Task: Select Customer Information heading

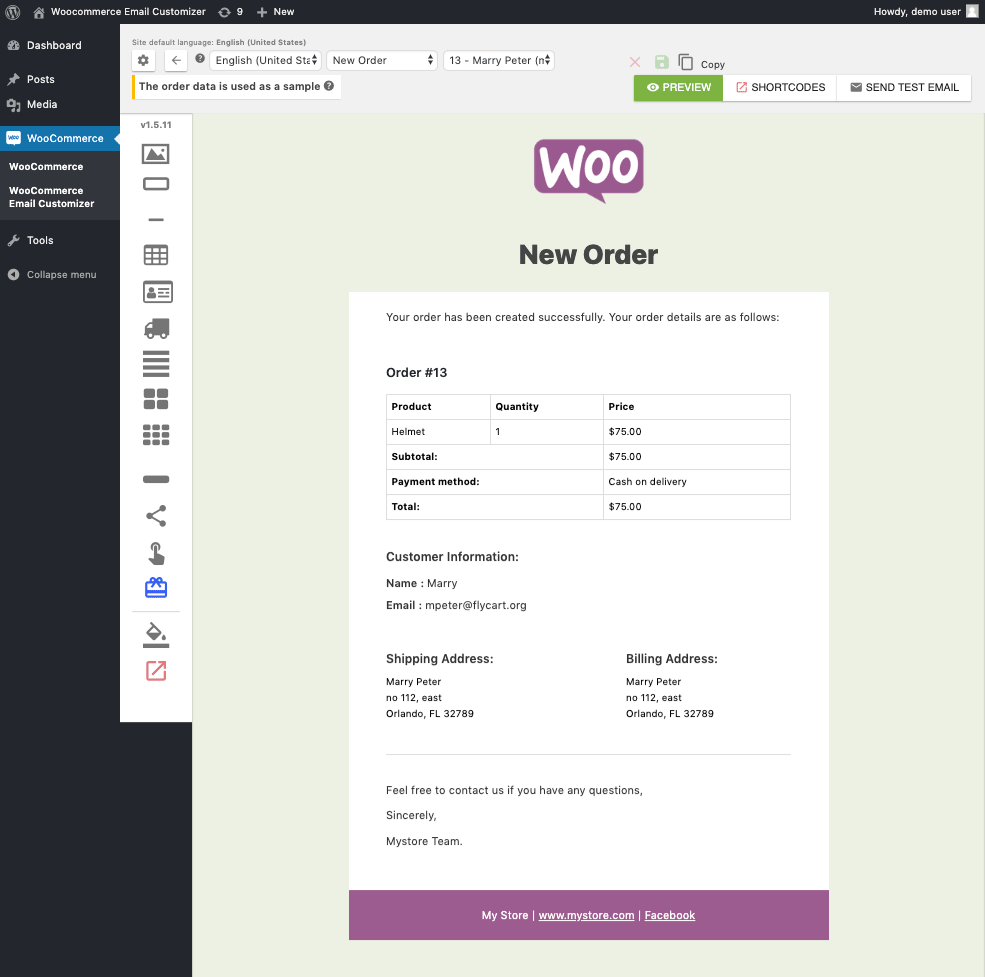Action: pyautogui.click(x=452, y=557)
